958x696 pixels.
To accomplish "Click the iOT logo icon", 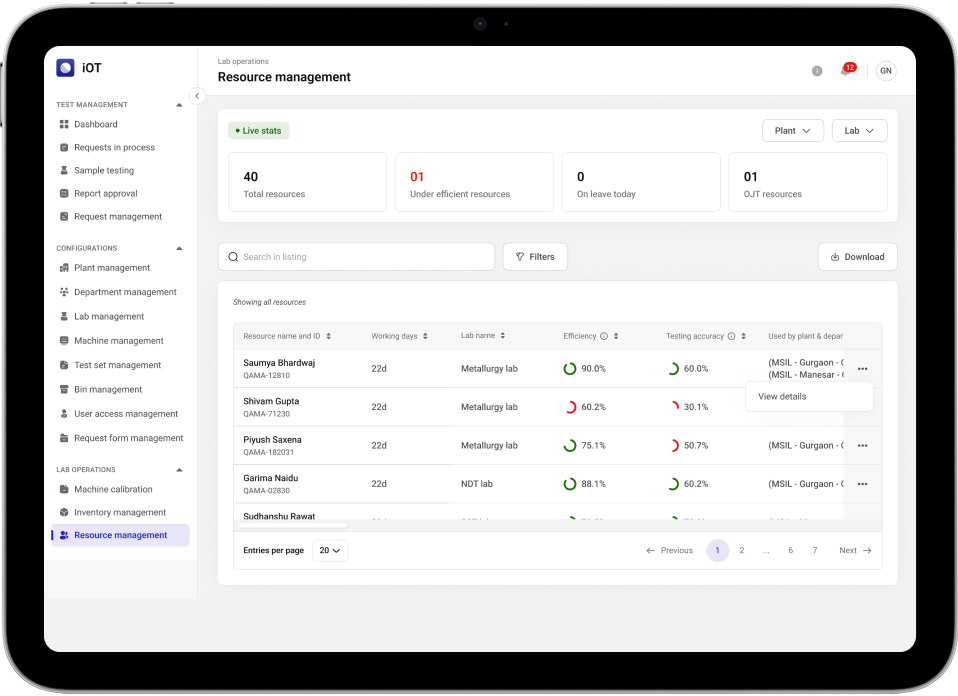I will point(66,68).
